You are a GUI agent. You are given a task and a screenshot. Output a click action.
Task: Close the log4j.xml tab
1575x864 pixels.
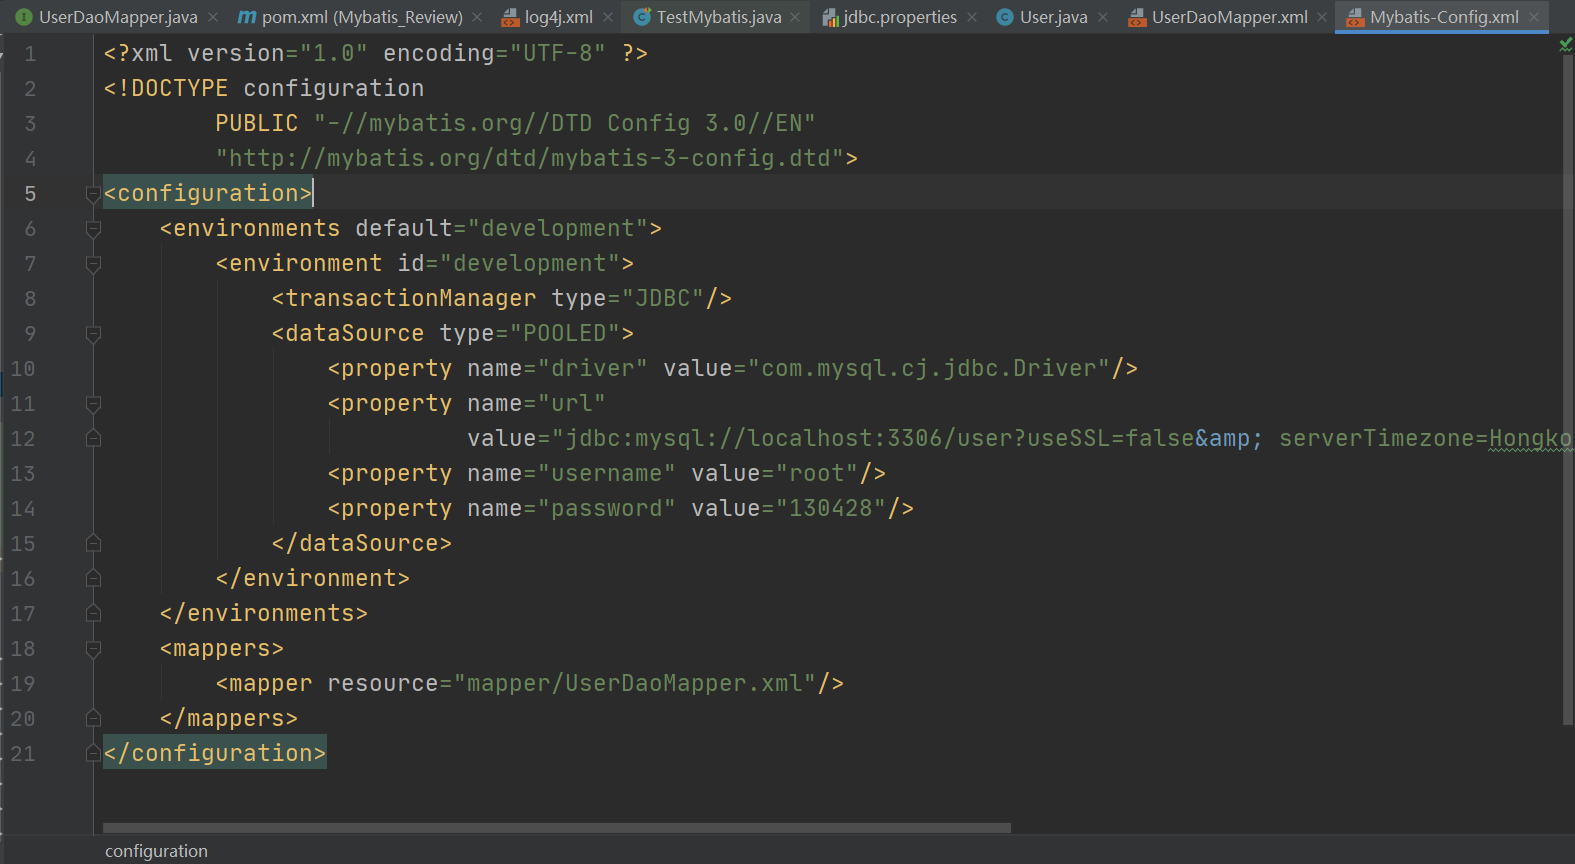pos(608,17)
